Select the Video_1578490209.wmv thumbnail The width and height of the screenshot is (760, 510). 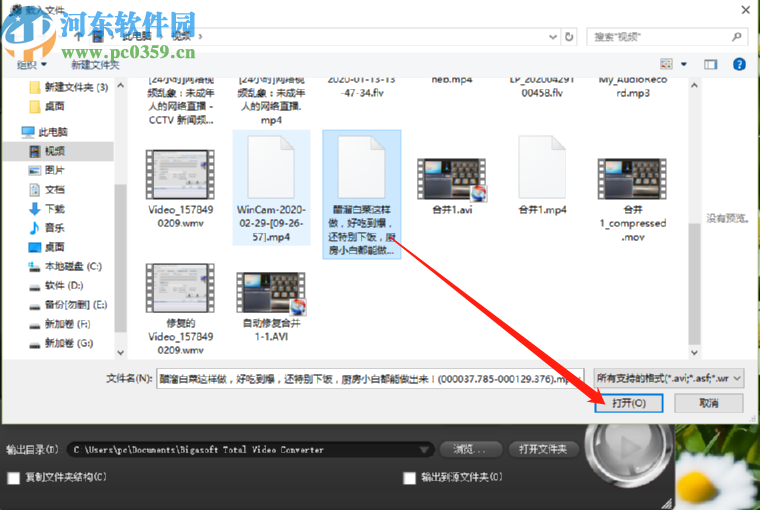point(180,175)
